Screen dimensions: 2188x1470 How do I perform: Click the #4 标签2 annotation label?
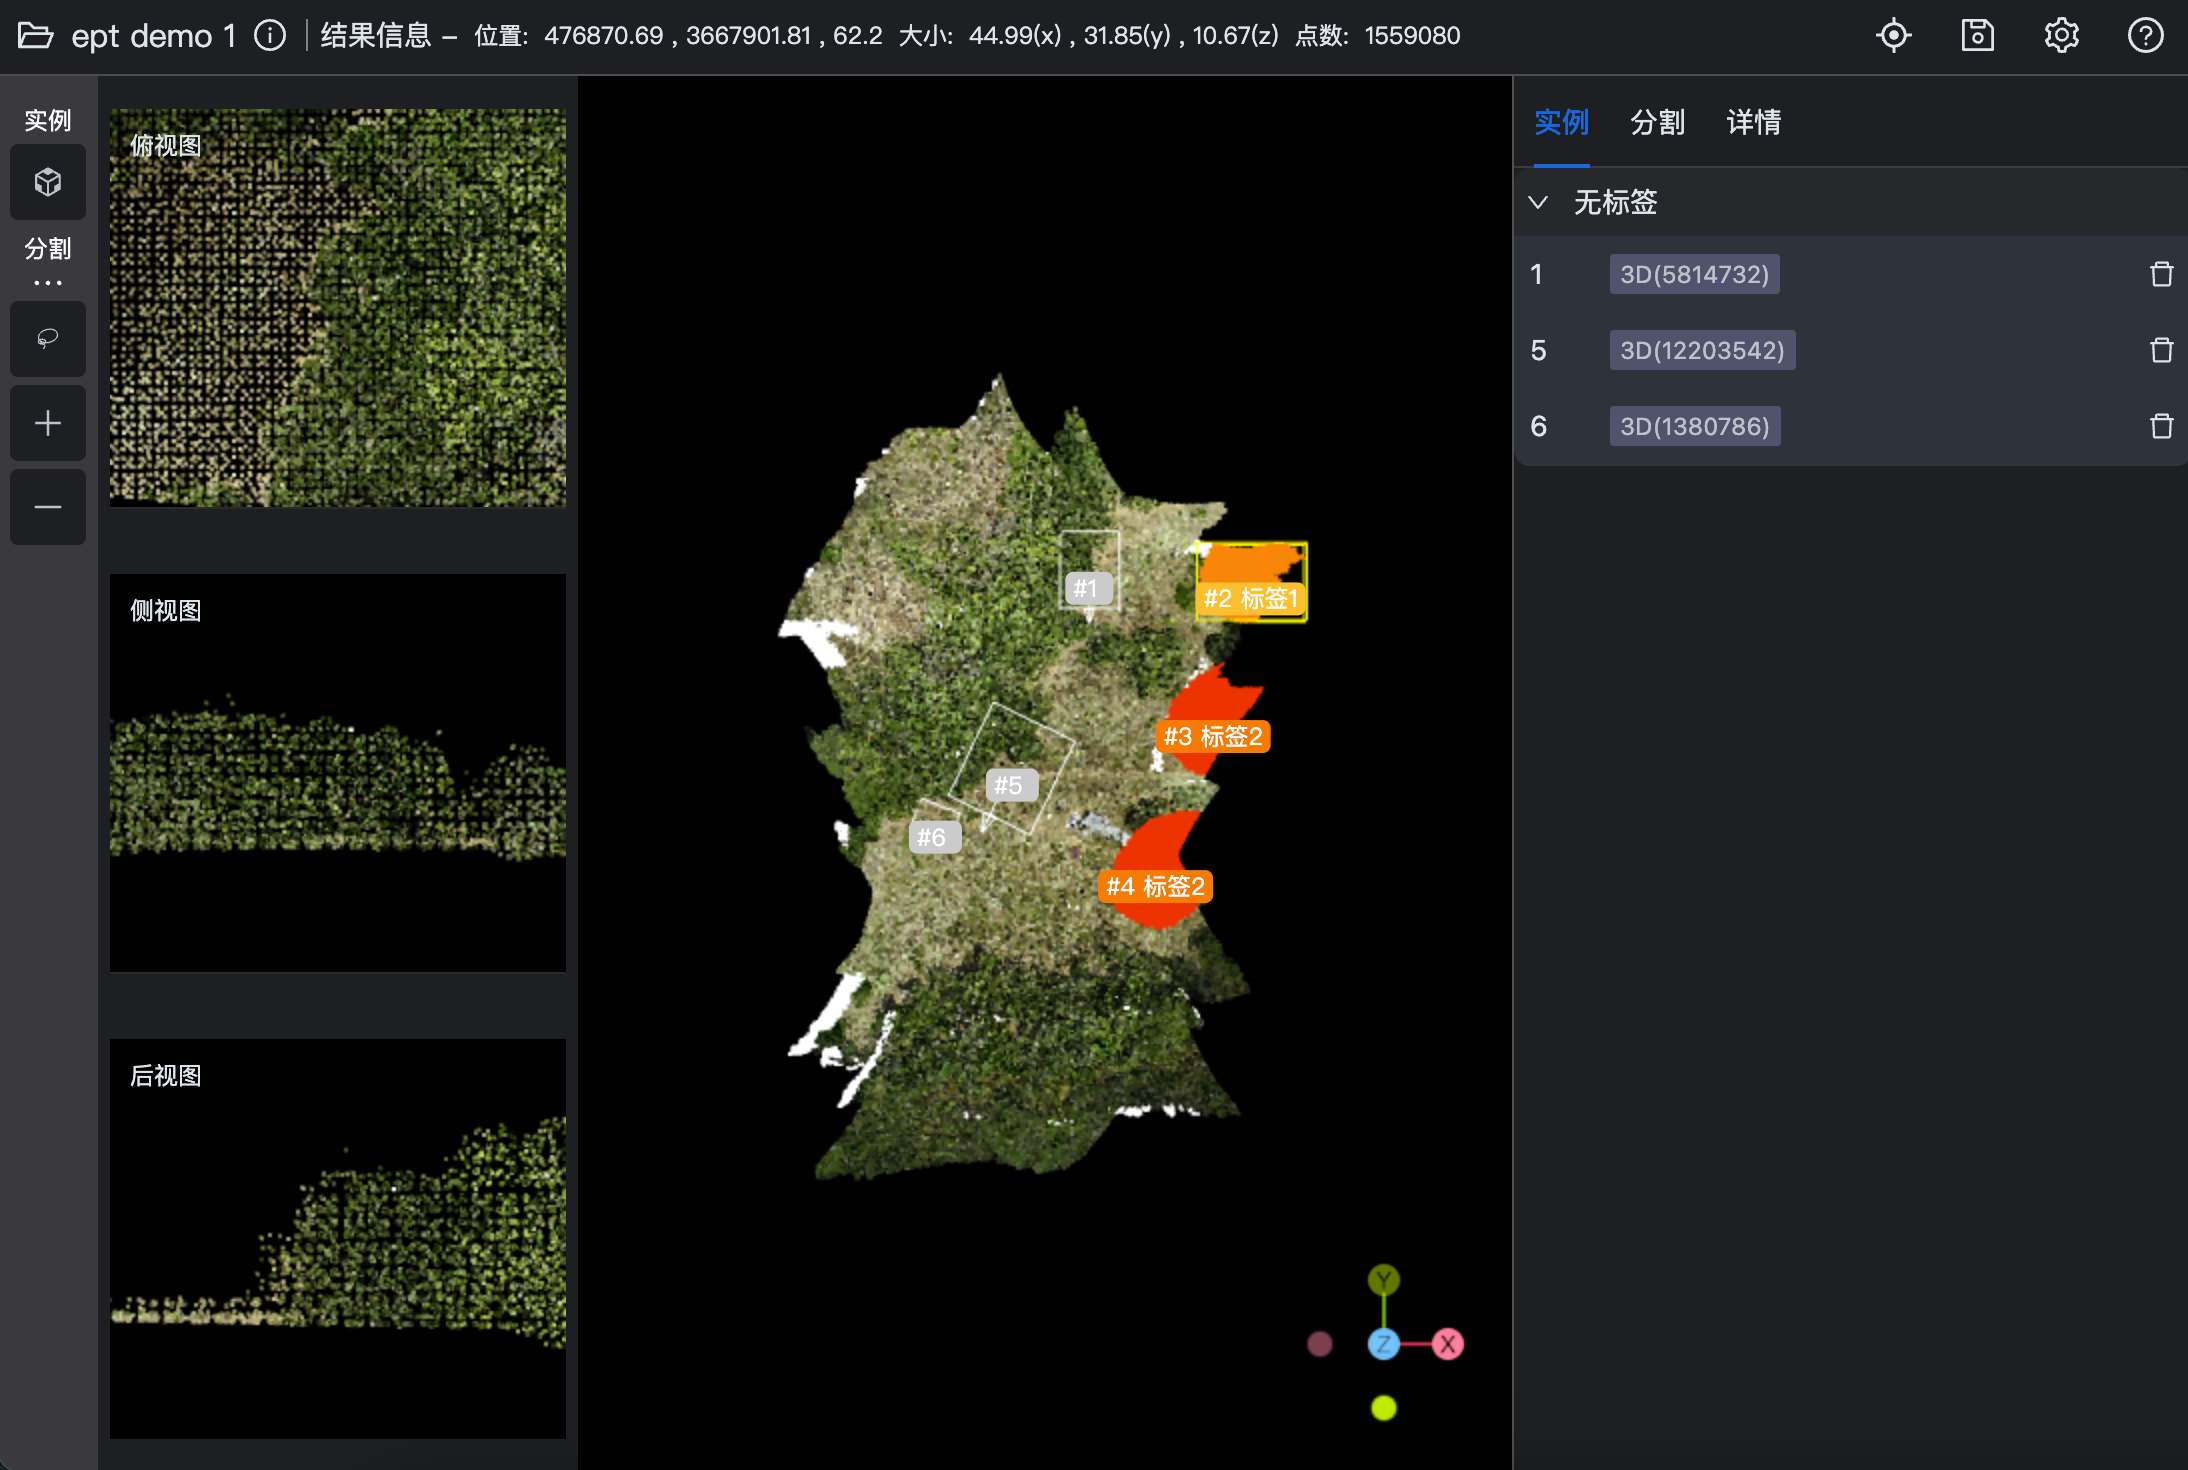1155,886
